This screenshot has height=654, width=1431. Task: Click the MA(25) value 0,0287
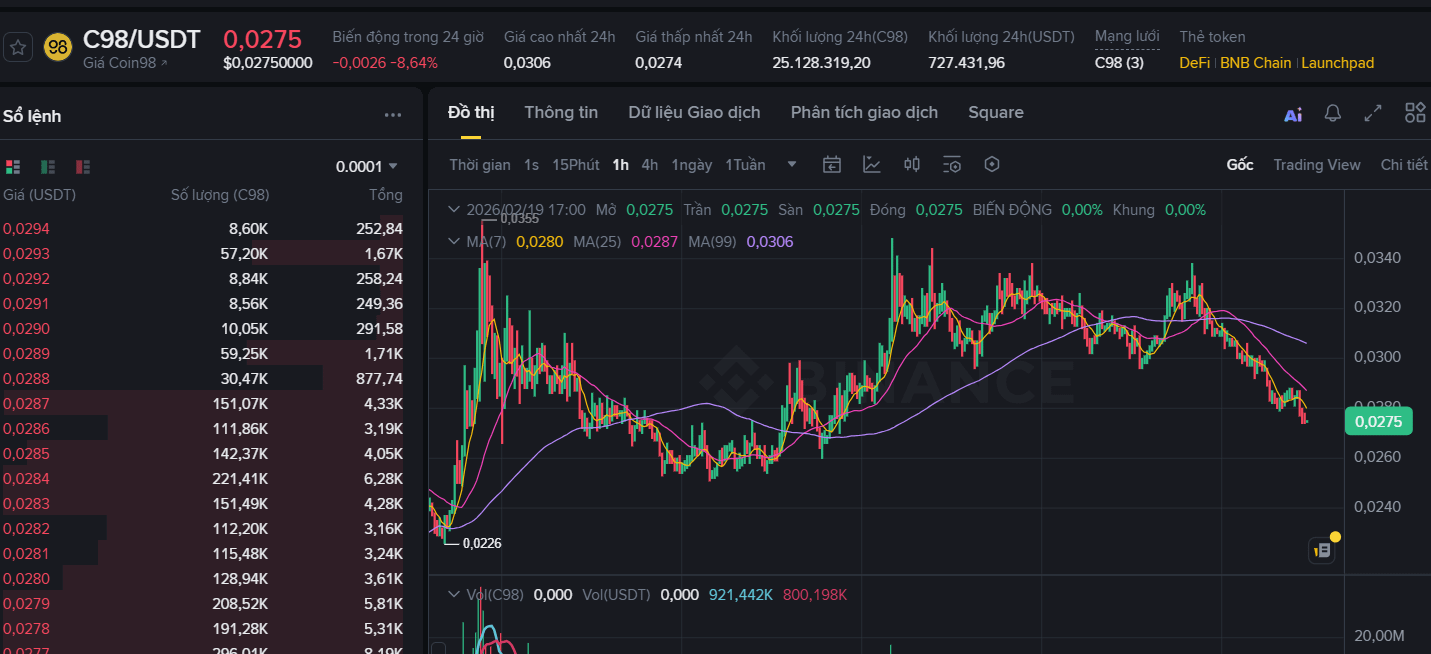coord(654,241)
